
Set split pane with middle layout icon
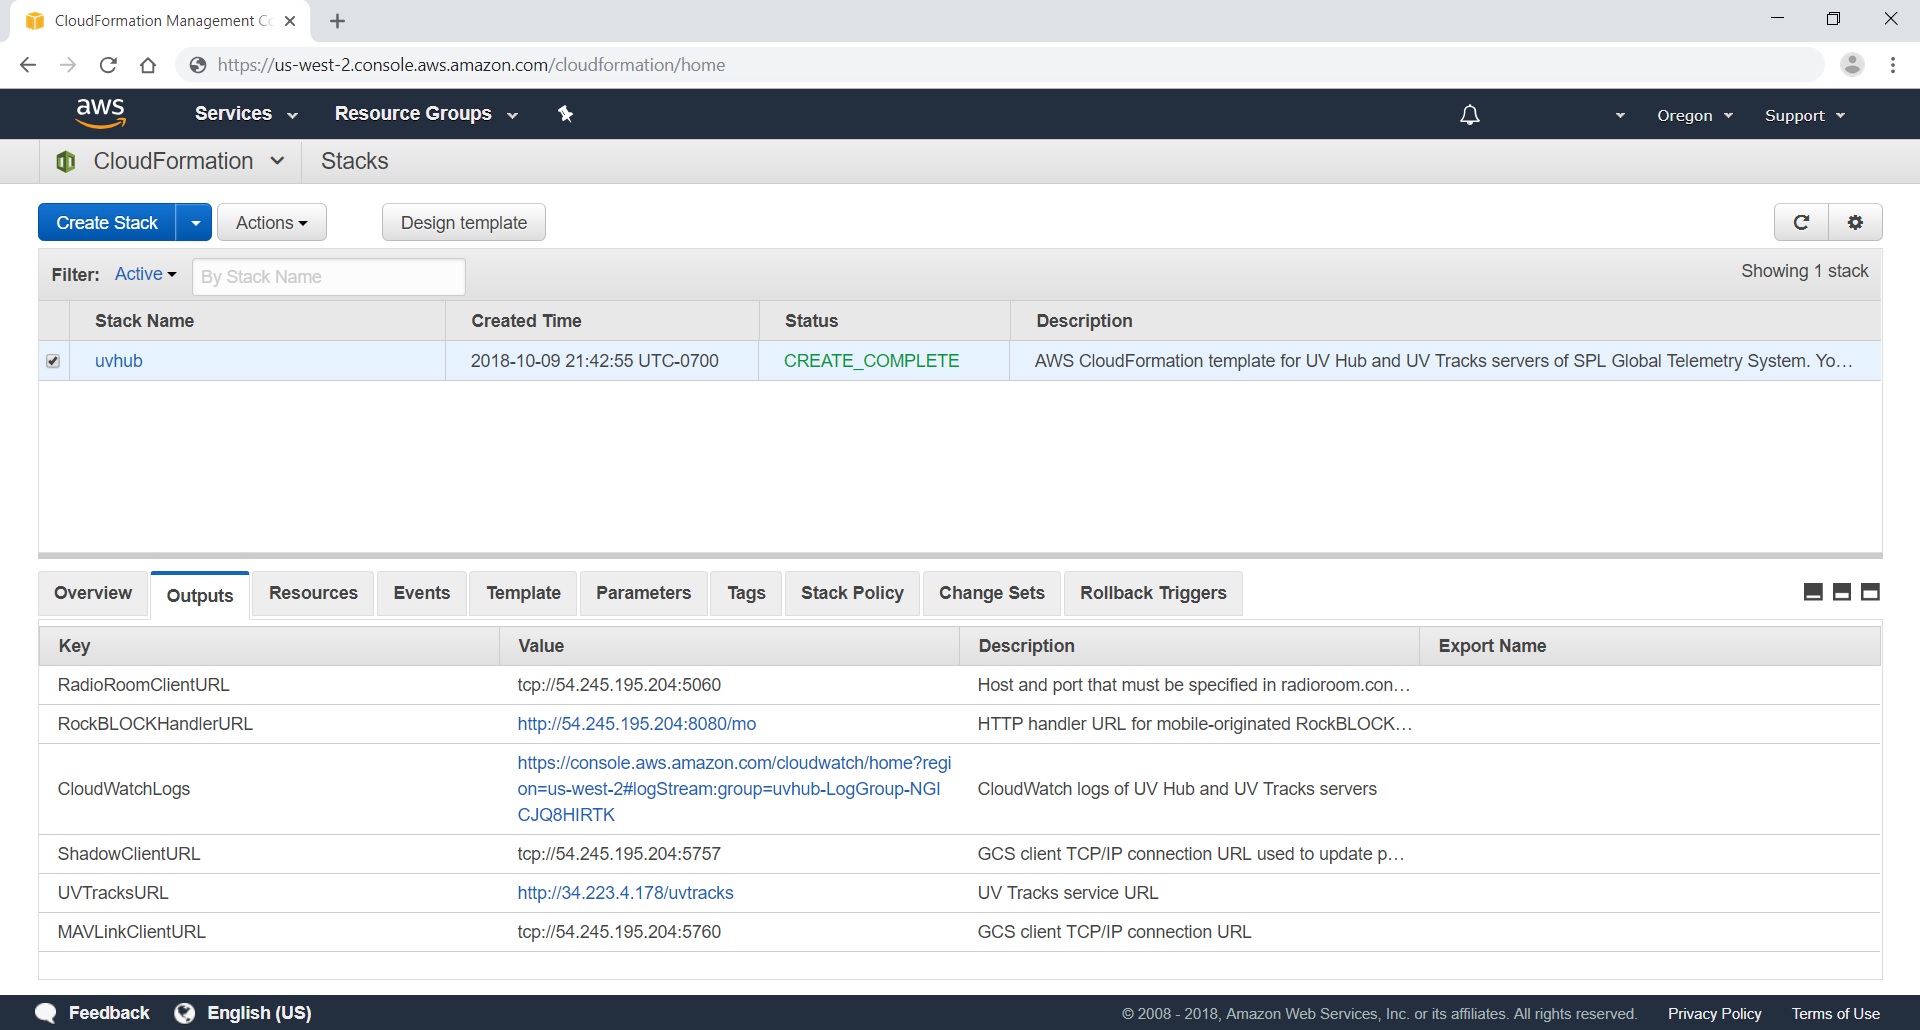1842,592
